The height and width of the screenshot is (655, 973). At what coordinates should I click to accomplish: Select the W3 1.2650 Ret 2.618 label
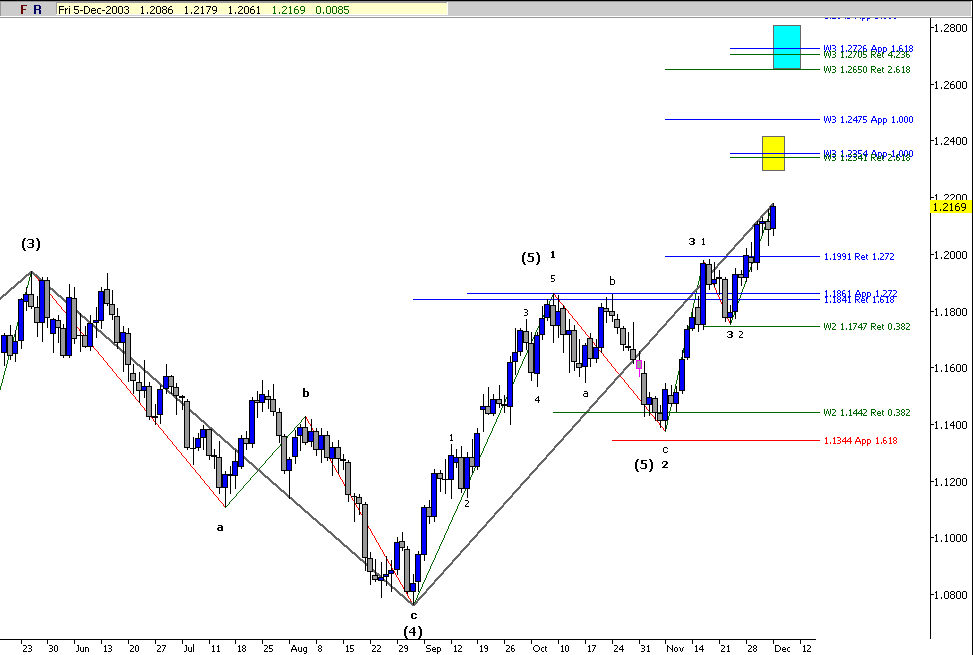click(x=866, y=69)
